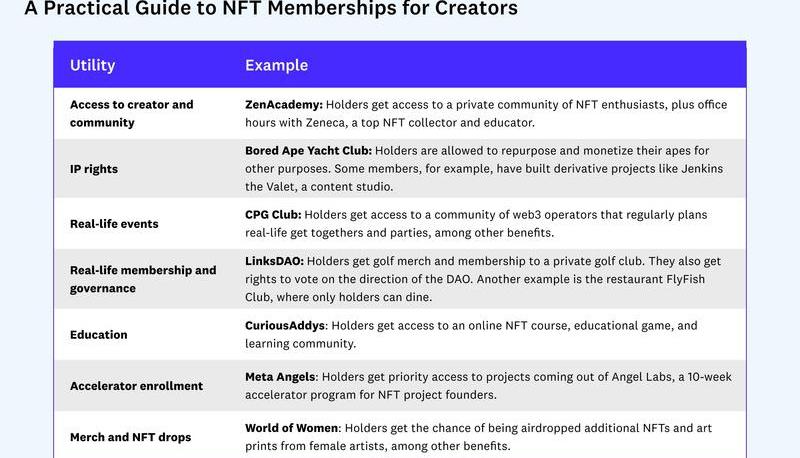Click the 'Access to creator and community' cell

(131, 113)
